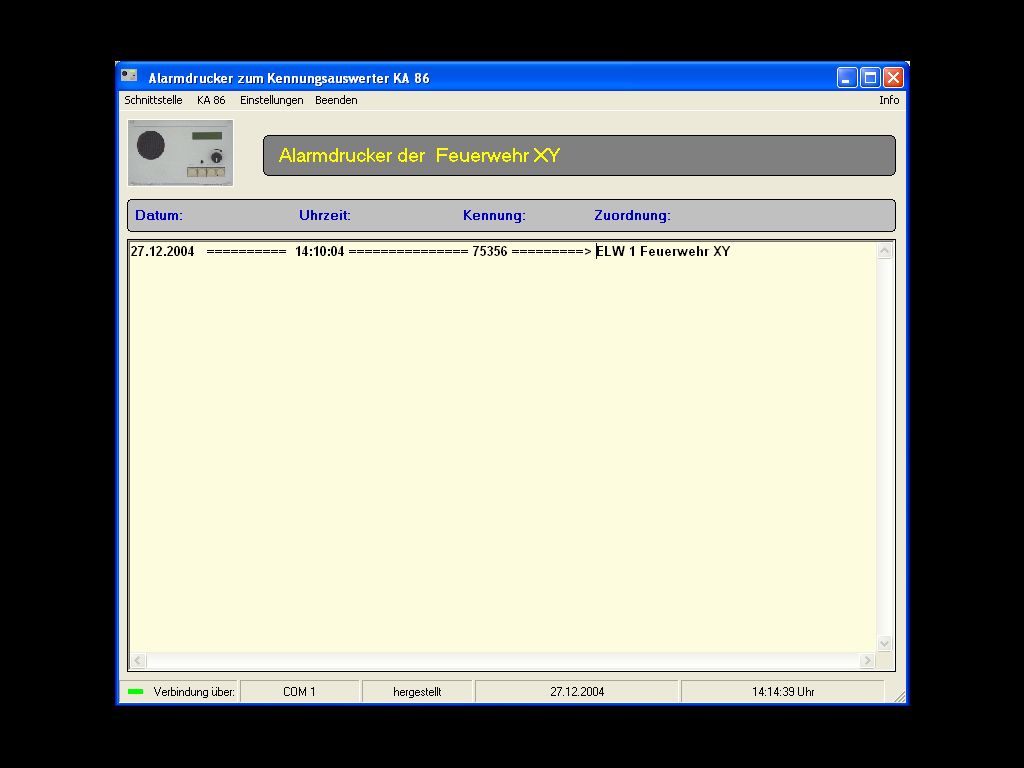Click the scroll up arrow in log

(884, 252)
